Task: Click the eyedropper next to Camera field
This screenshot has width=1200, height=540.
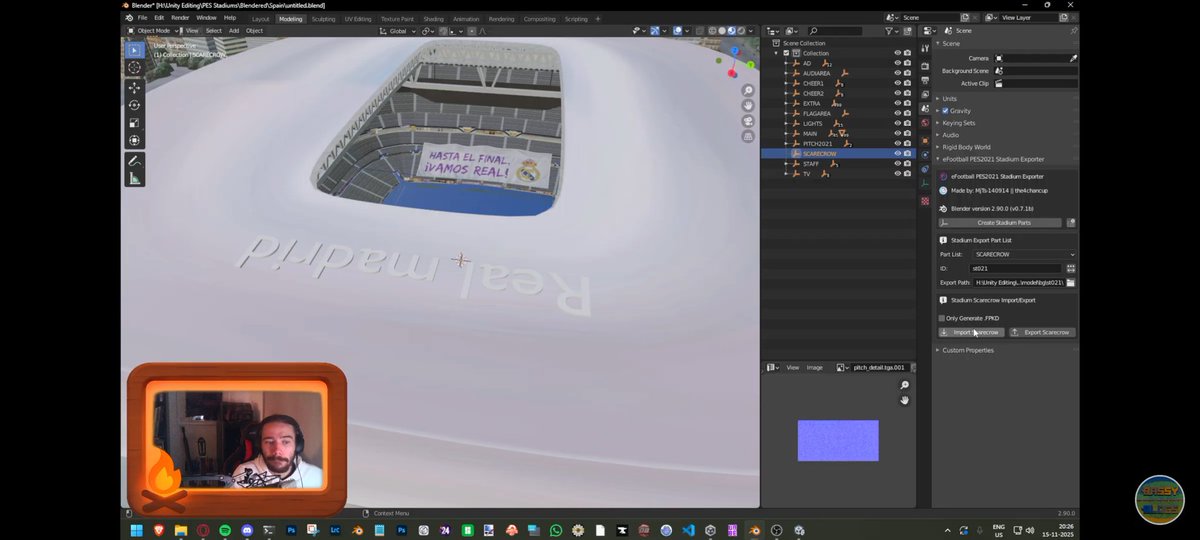Action: (x=1073, y=58)
